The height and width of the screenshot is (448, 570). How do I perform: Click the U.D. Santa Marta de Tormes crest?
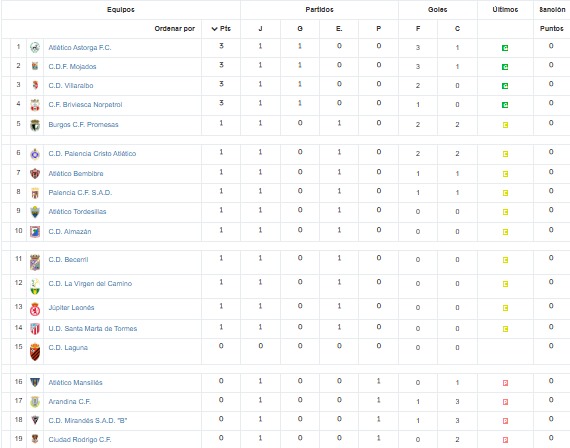pyautogui.click(x=35, y=329)
